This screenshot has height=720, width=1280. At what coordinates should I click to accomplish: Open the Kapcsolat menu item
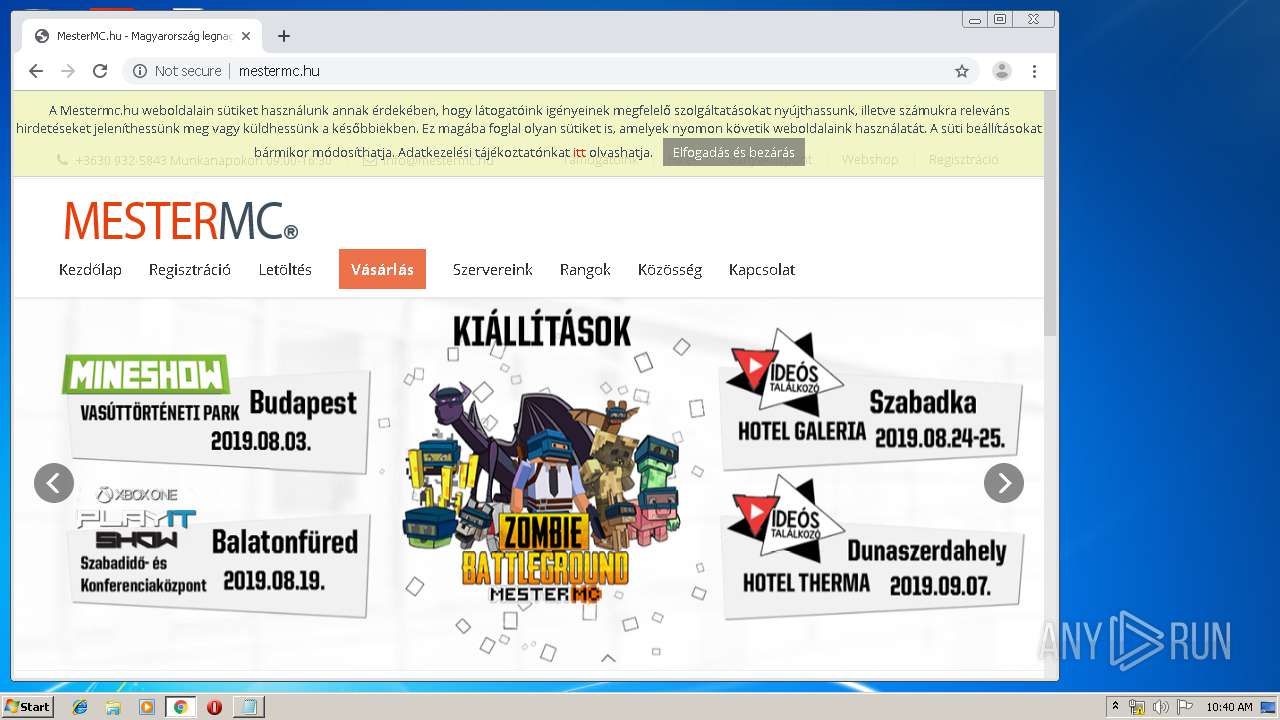click(762, 270)
